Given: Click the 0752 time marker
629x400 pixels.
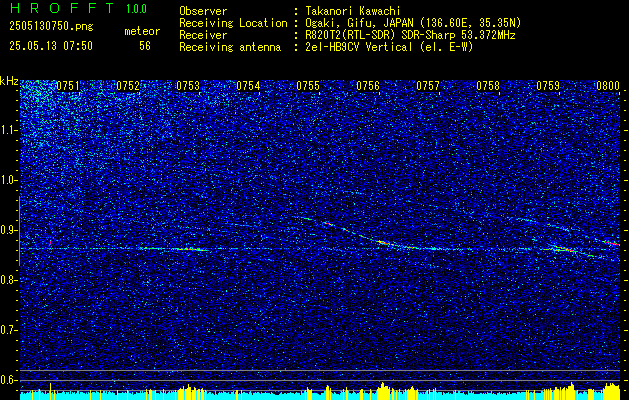Looking at the screenshot, I should click(x=128, y=86).
